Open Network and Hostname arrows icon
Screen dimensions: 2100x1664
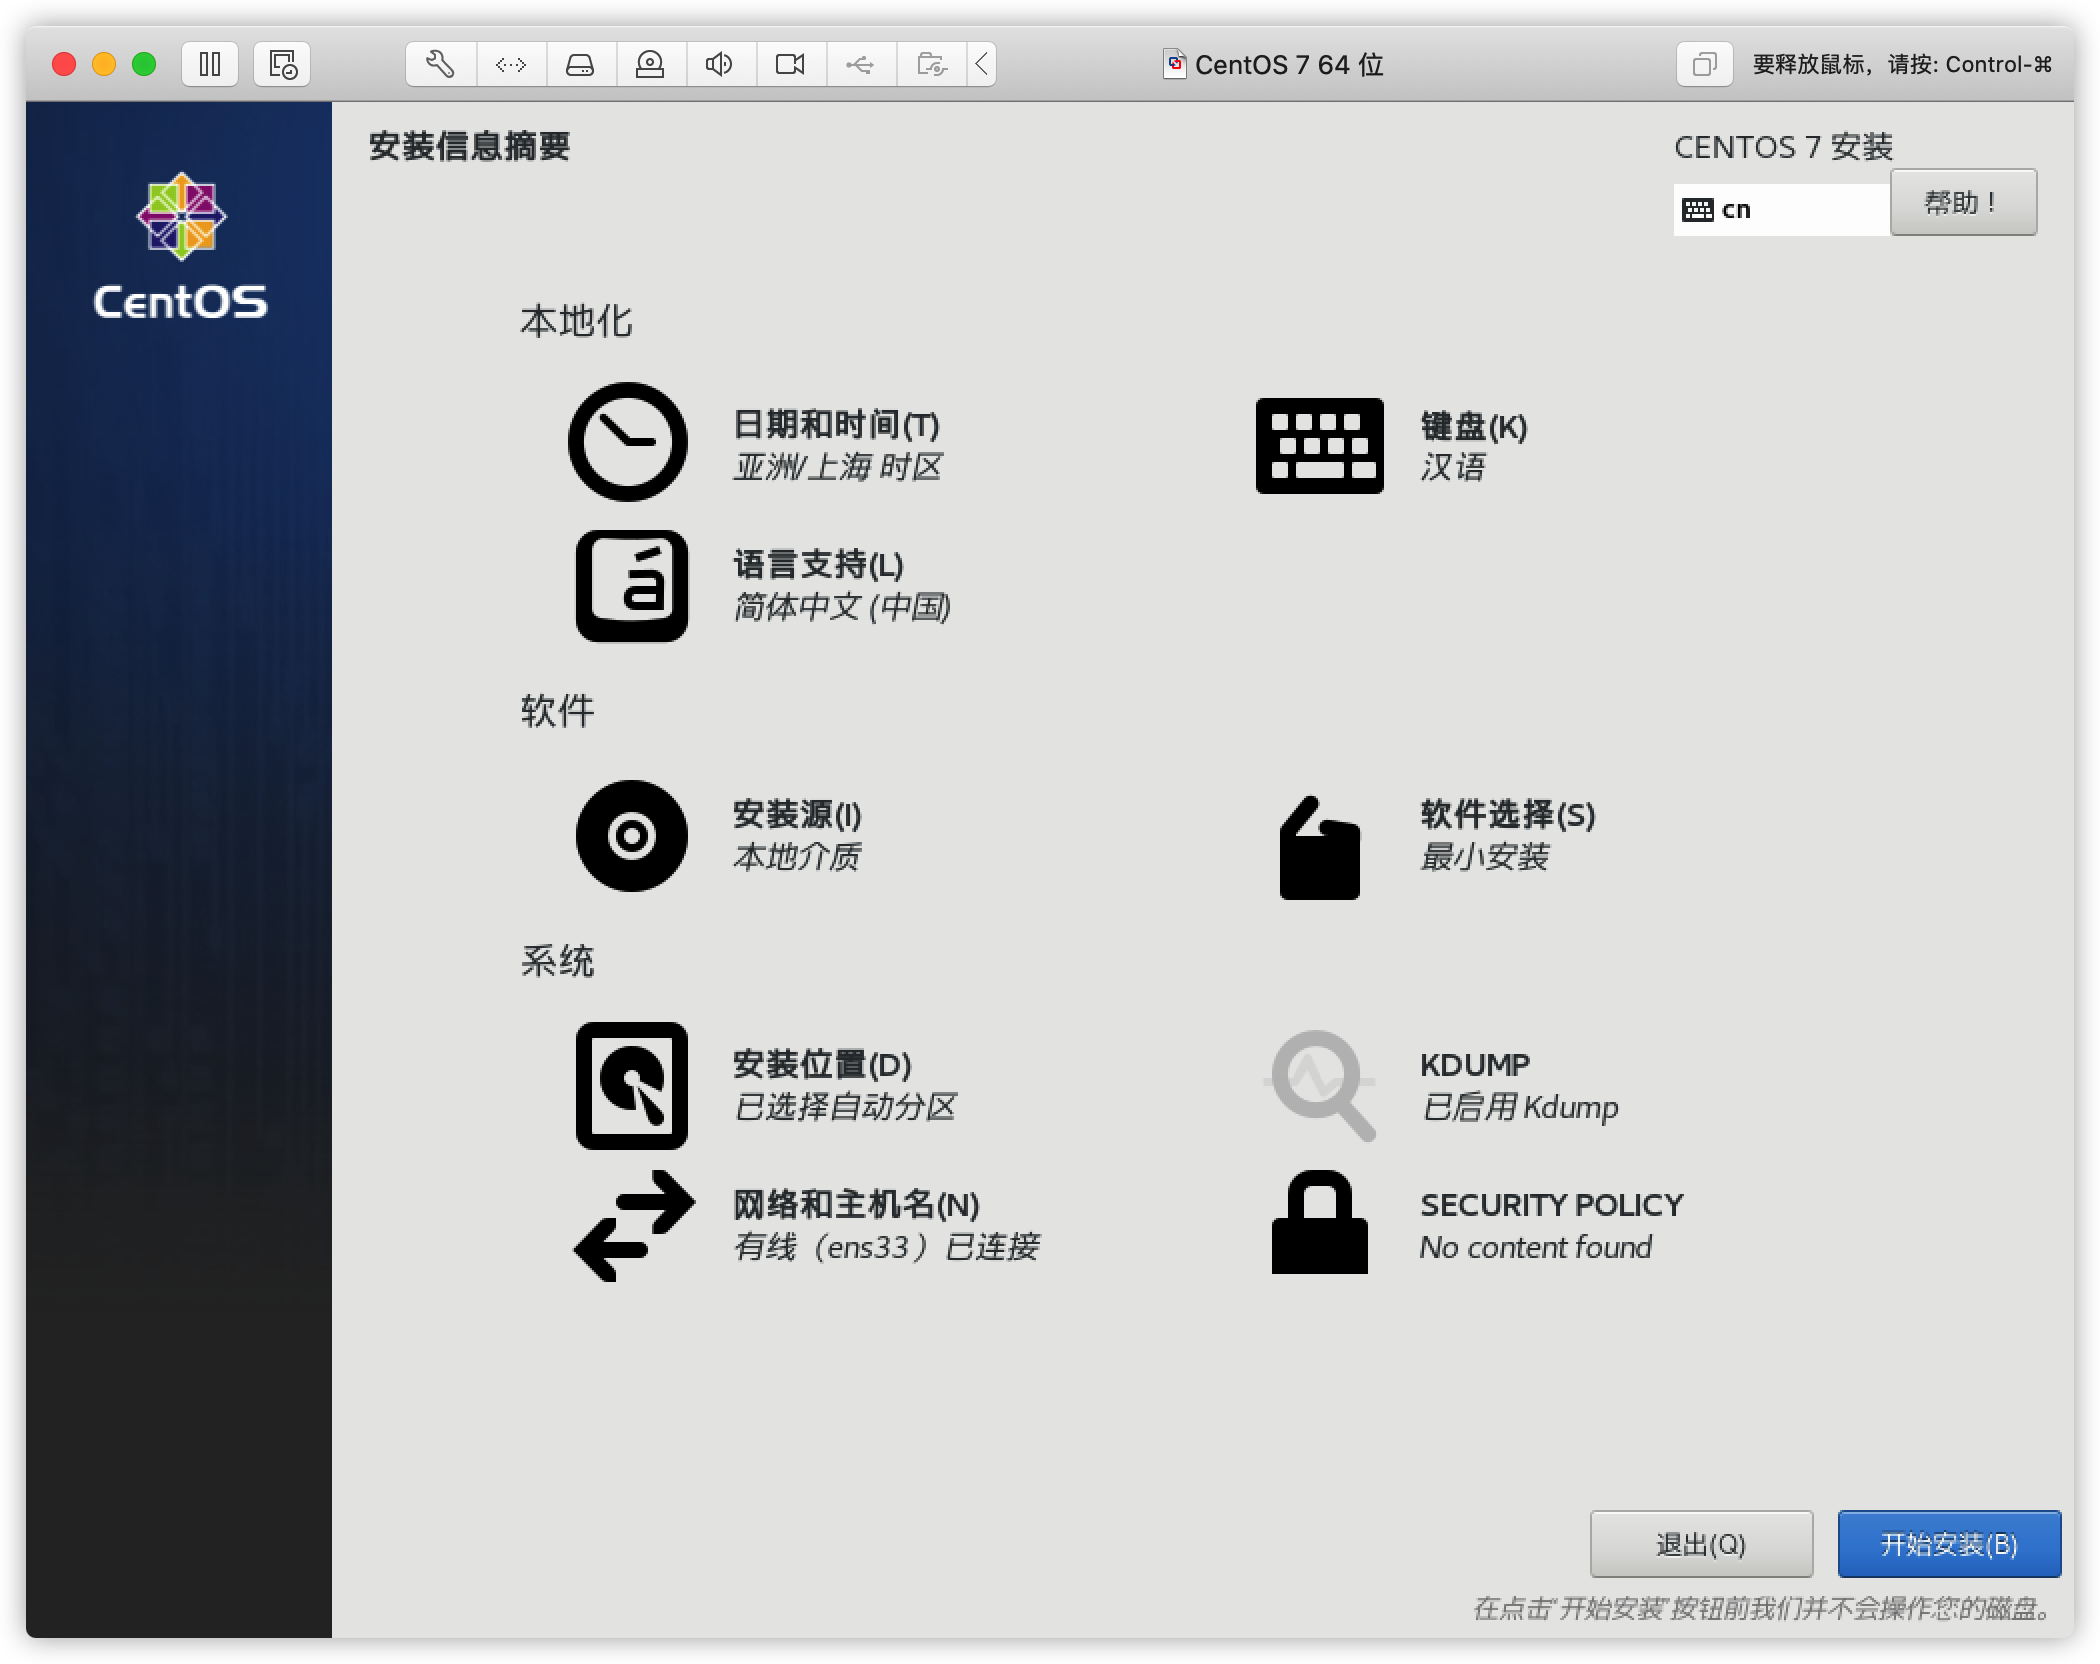click(633, 1226)
